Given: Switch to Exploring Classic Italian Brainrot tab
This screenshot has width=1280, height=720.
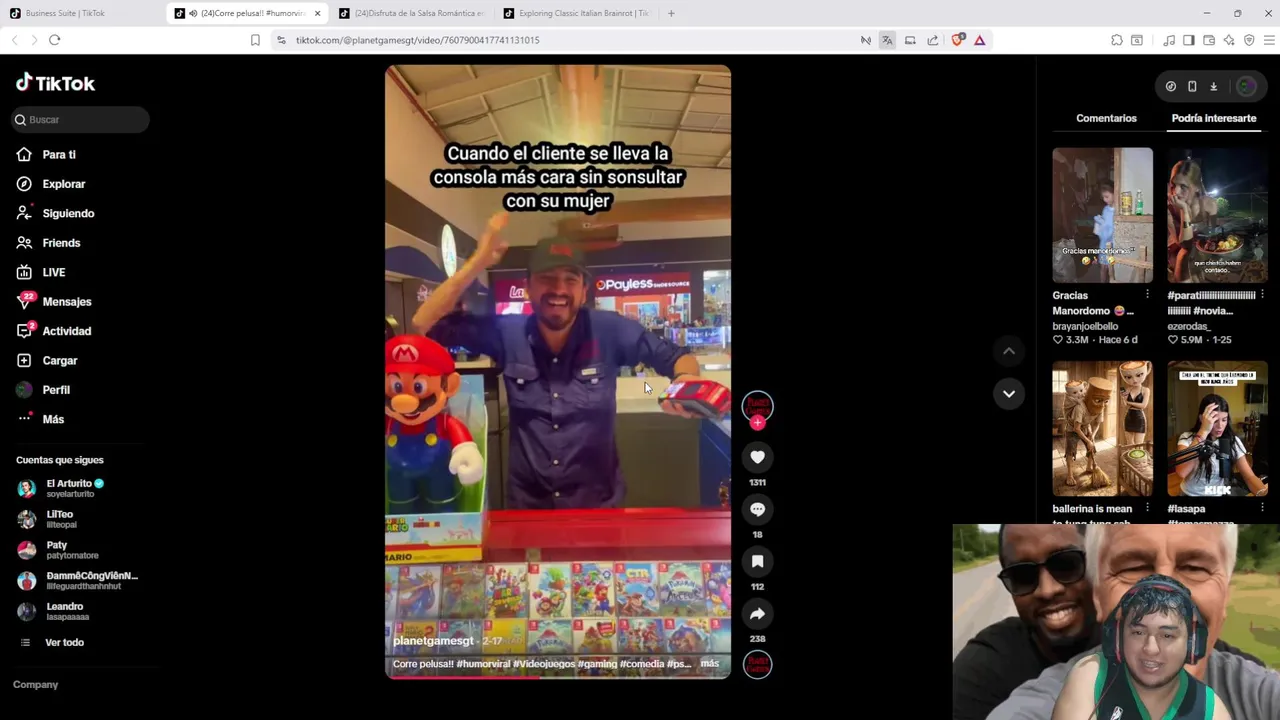Looking at the screenshot, I should [x=577, y=13].
